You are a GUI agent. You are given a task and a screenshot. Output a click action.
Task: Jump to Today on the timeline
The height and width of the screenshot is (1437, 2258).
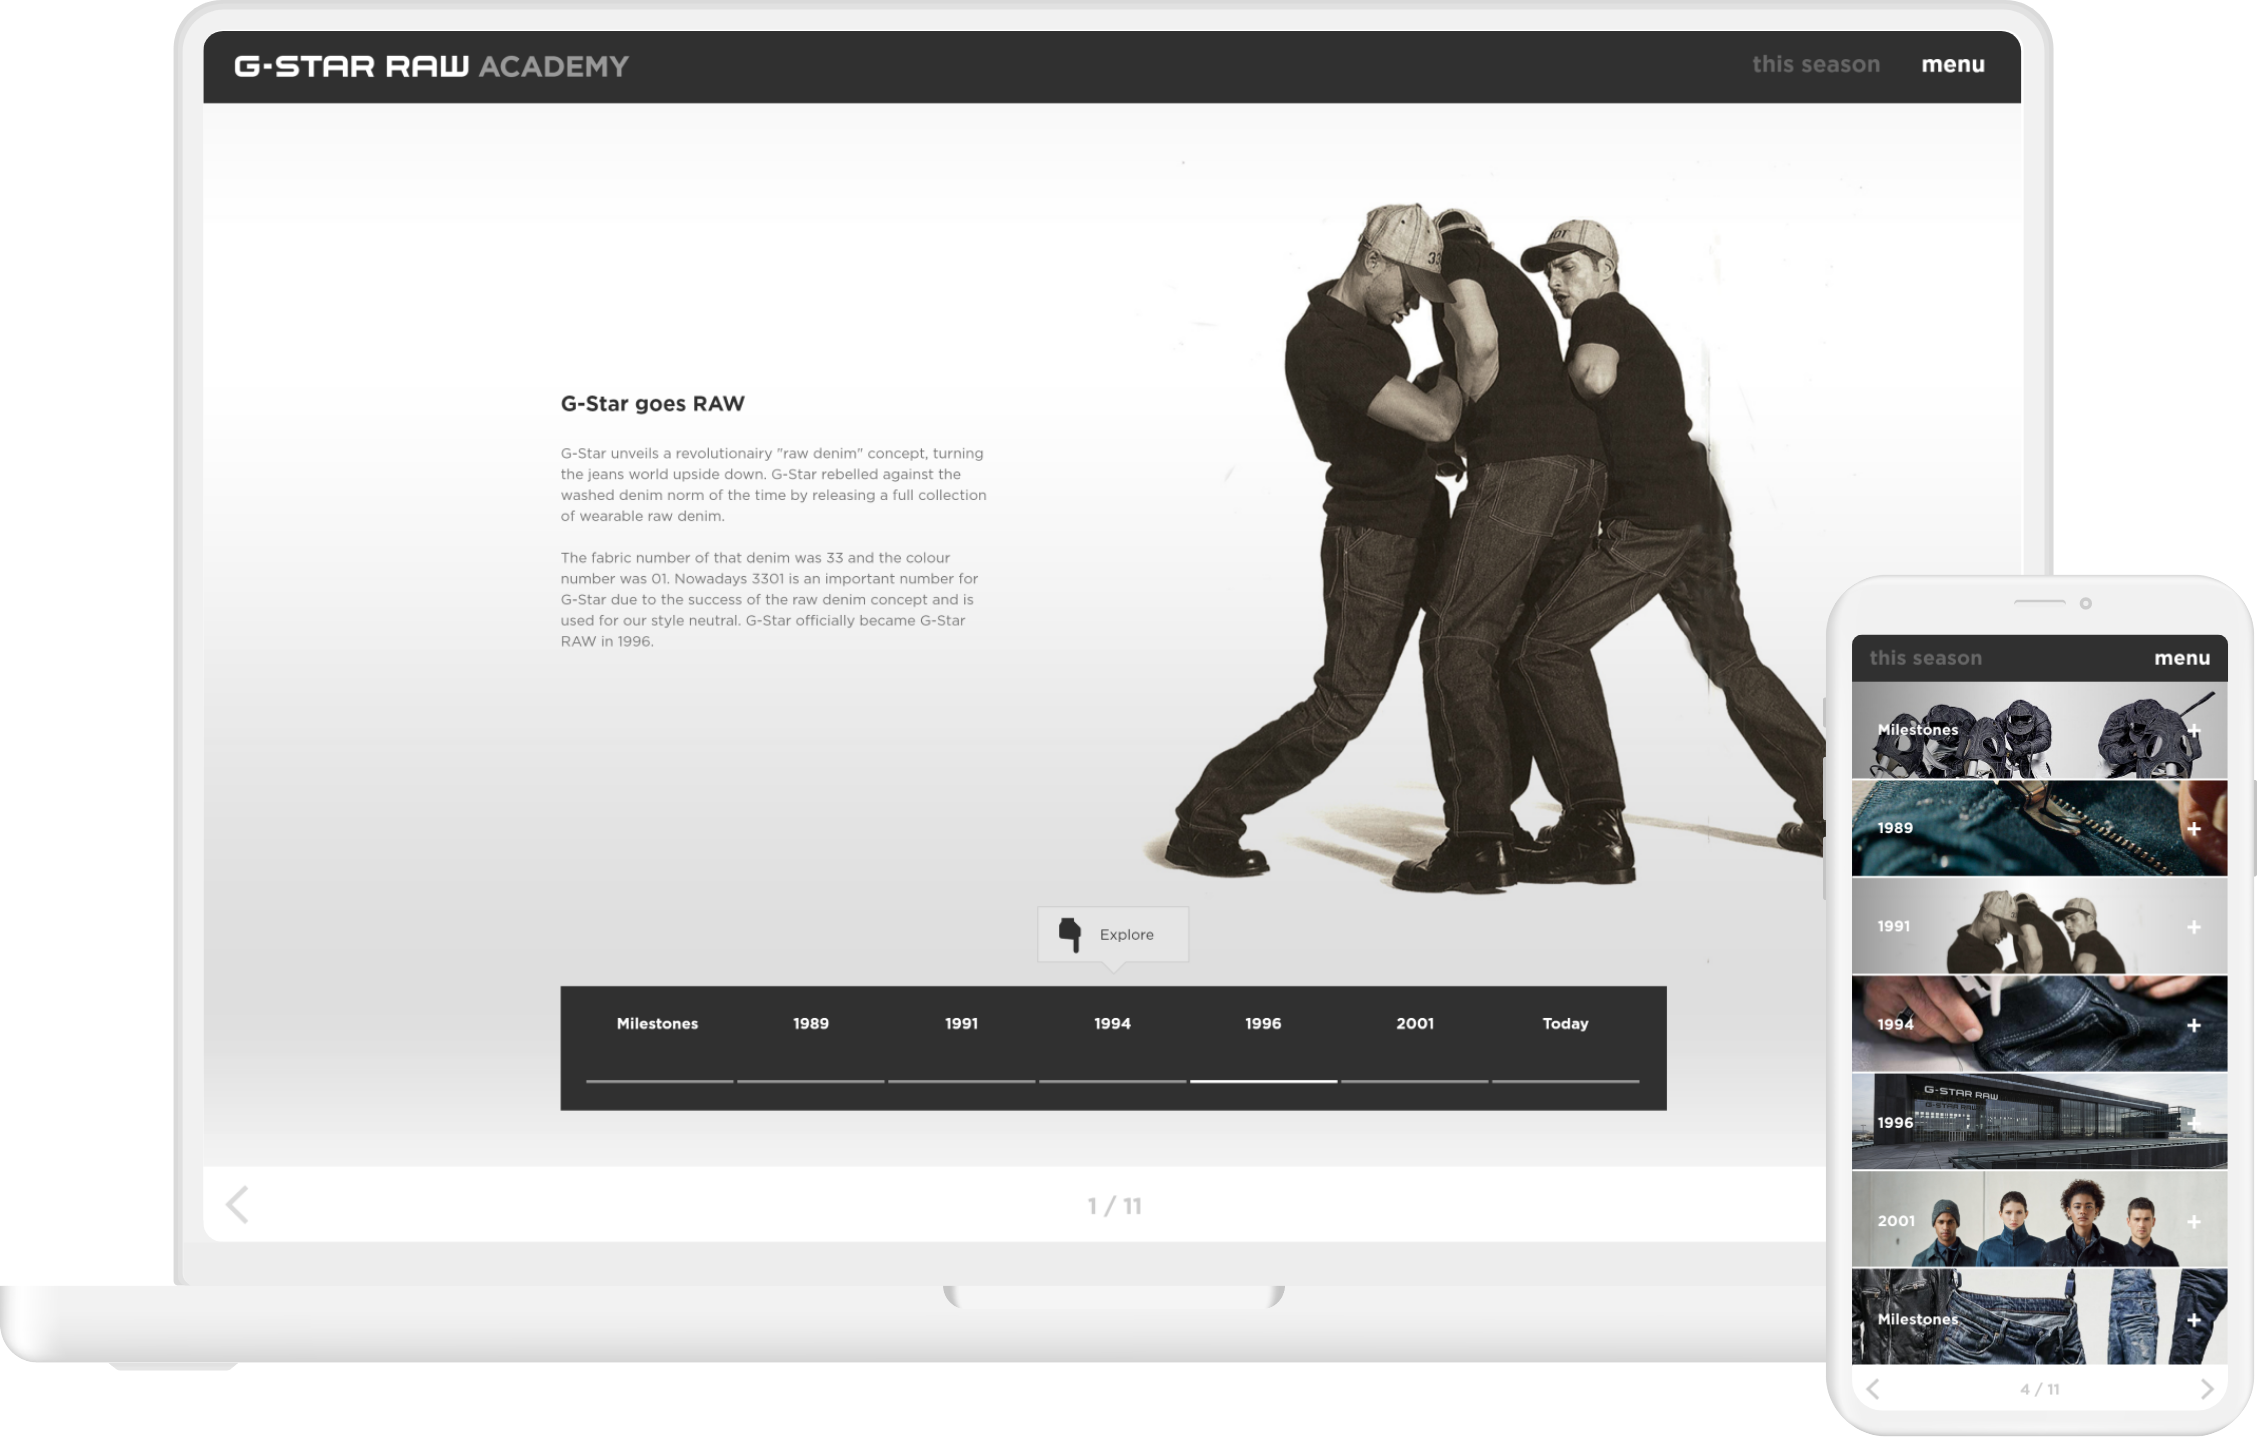pyautogui.click(x=1564, y=1023)
